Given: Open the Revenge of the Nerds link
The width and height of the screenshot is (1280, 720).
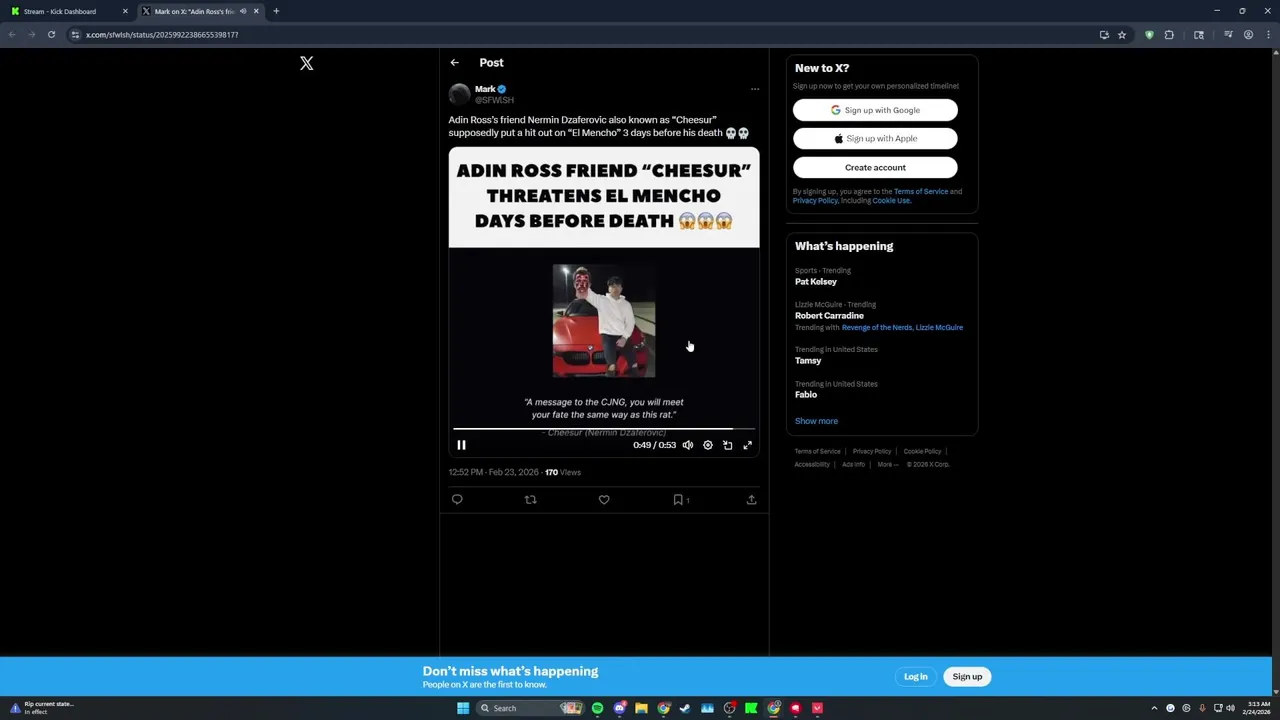Looking at the screenshot, I should [877, 327].
